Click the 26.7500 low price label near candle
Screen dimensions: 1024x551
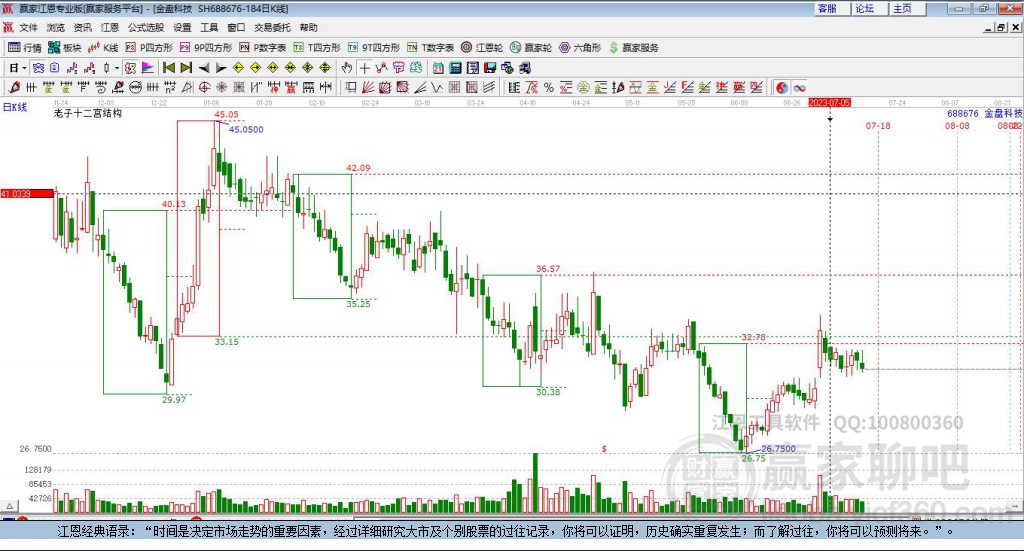coord(778,449)
